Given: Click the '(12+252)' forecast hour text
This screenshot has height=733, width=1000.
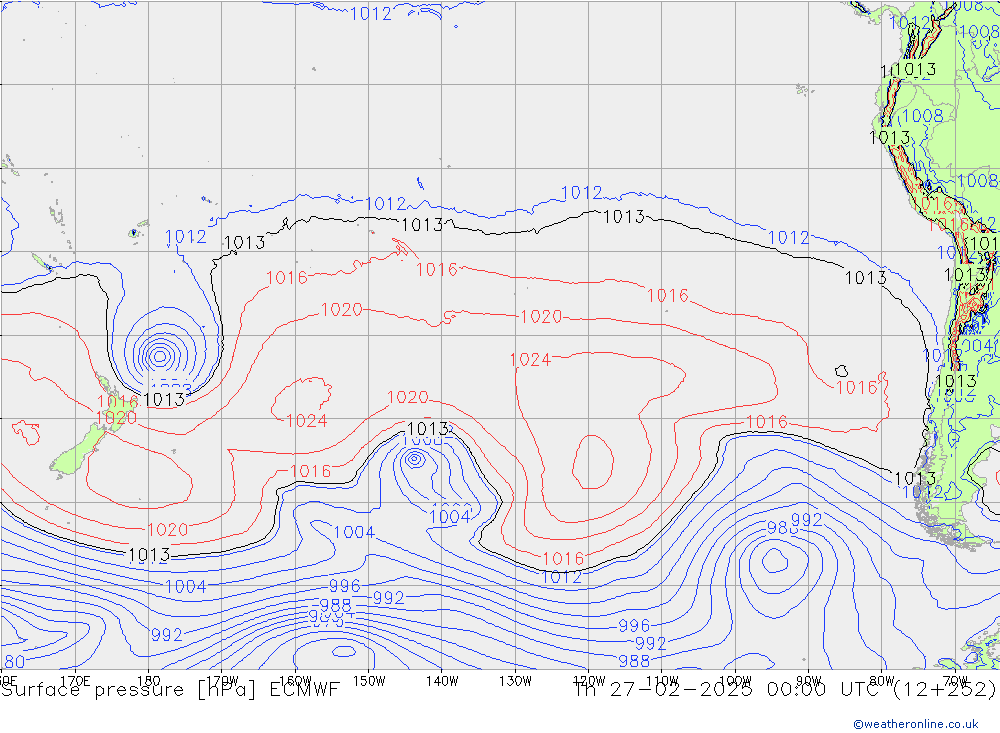Looking at the screenshot, I should point(945,690).
